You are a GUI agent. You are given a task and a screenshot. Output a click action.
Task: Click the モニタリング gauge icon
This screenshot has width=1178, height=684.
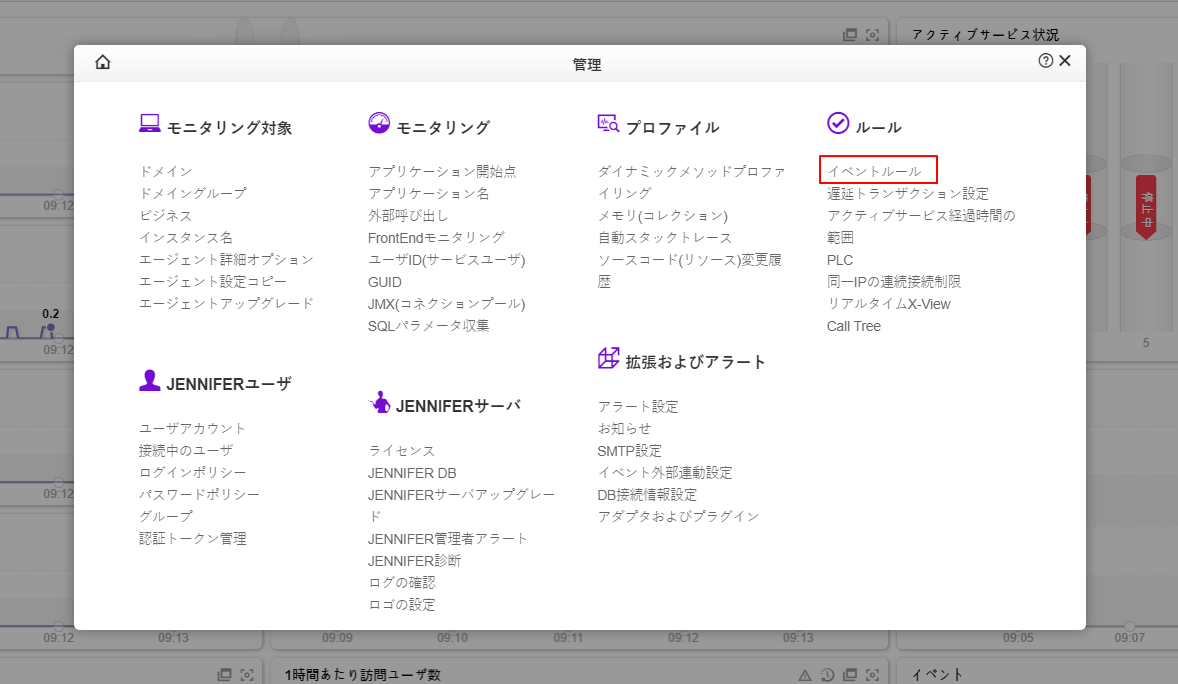pyautogui.click(x=379, y=123)
